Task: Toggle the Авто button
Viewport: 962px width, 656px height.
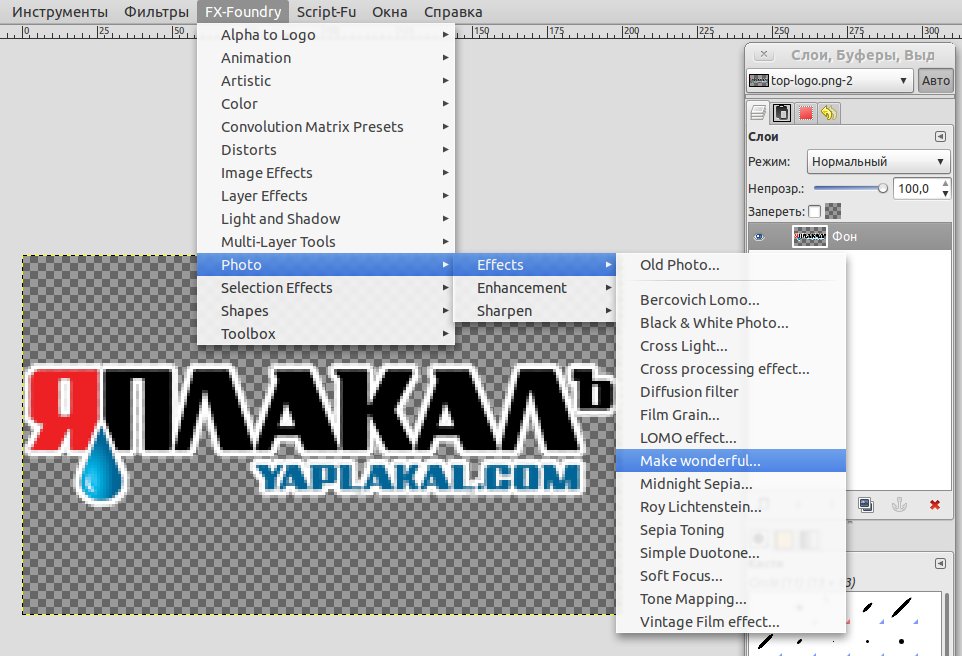Action: pos(936,81)
